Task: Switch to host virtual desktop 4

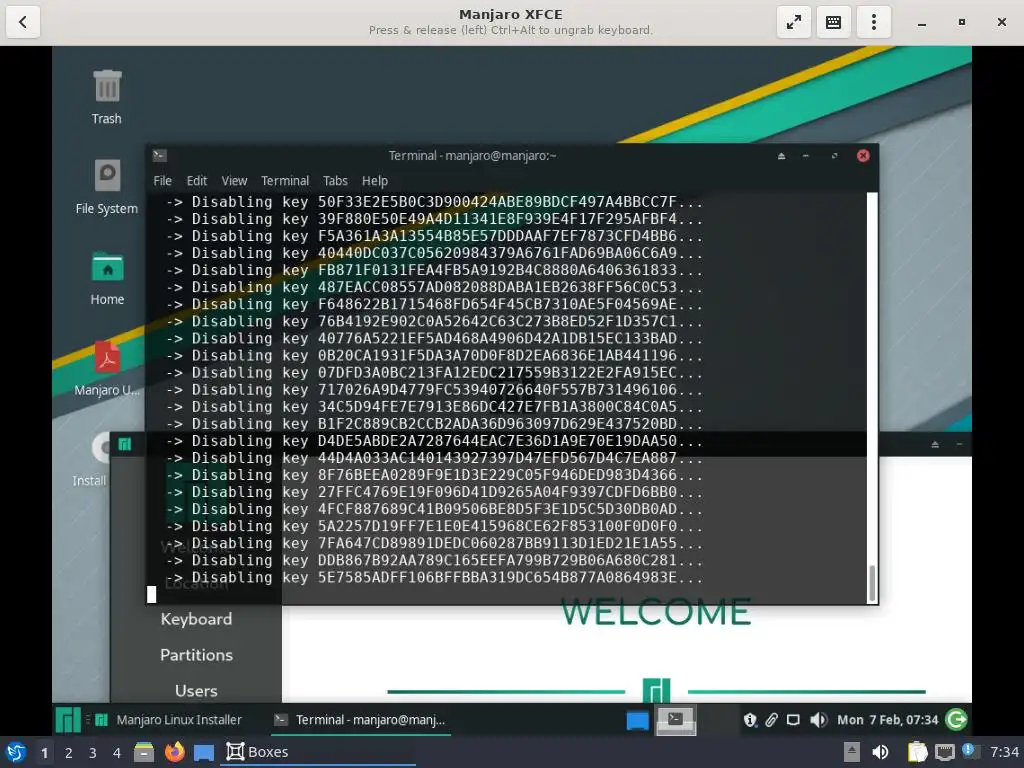Action: 117,753
